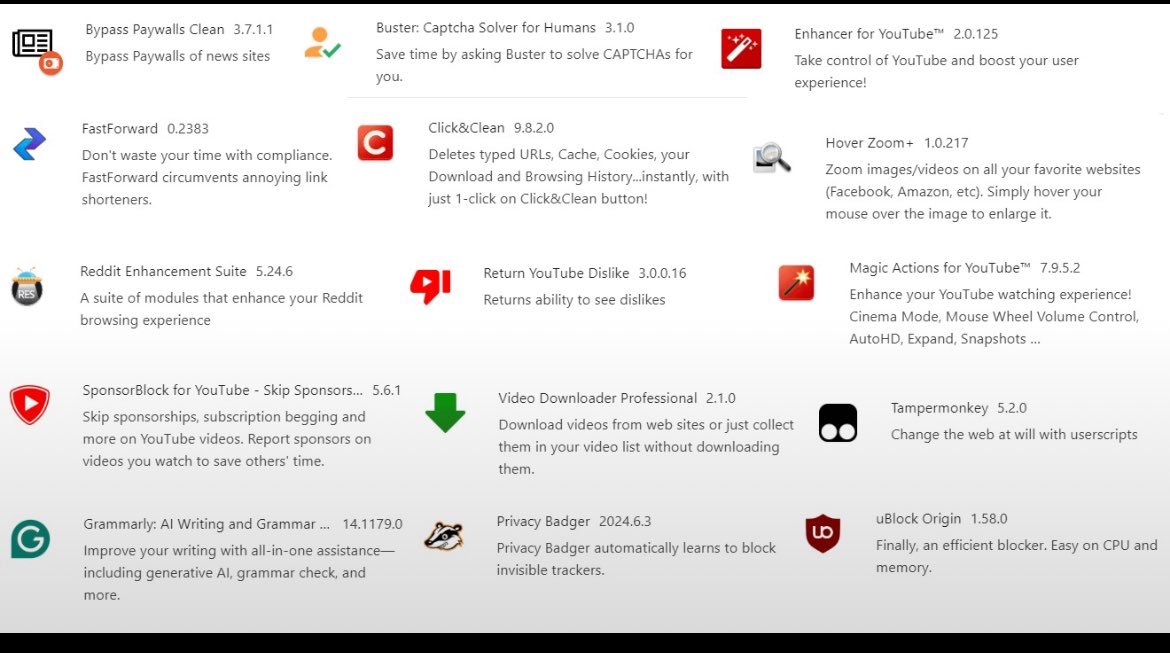This screenshot has width=1170, height=653.
Task: Click the Reddit Enhancement Suite RES icon
Action: (27, 287)
